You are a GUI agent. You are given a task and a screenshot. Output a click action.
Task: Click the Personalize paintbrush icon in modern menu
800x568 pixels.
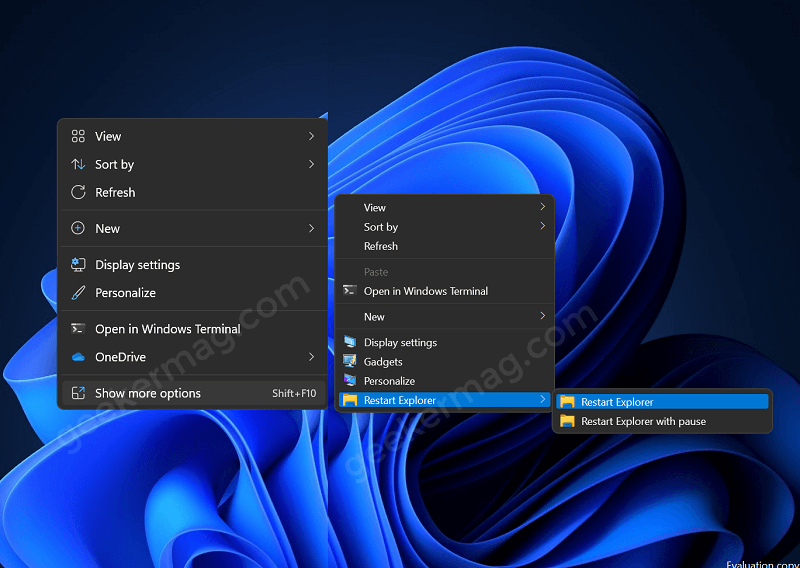coord(78,293)
